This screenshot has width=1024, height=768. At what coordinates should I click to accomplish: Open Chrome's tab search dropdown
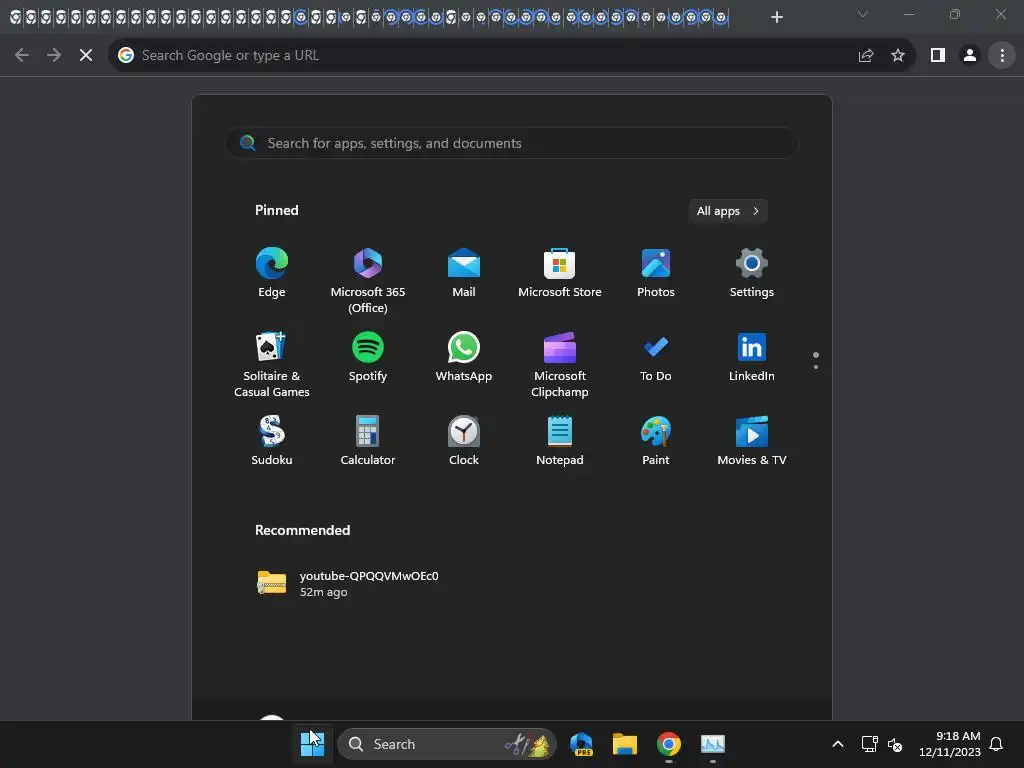pos(863,14)
